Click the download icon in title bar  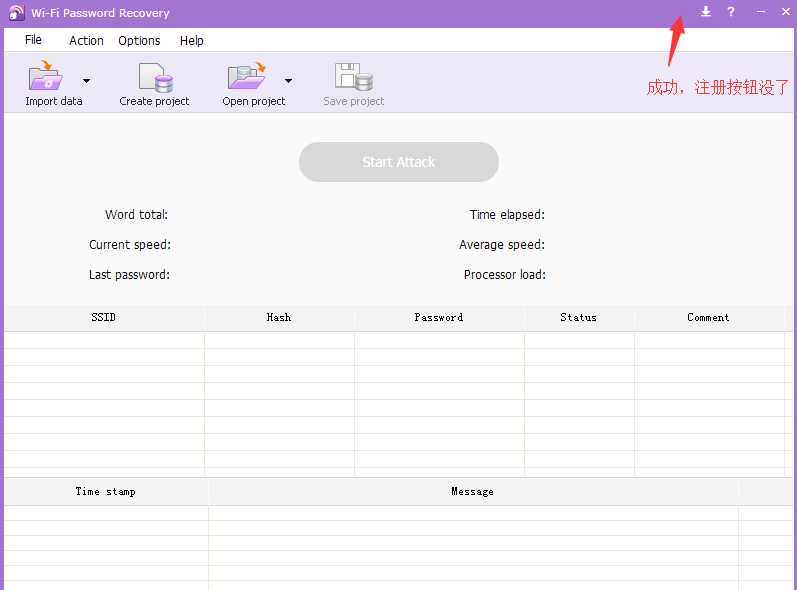(x=706, y=11)
